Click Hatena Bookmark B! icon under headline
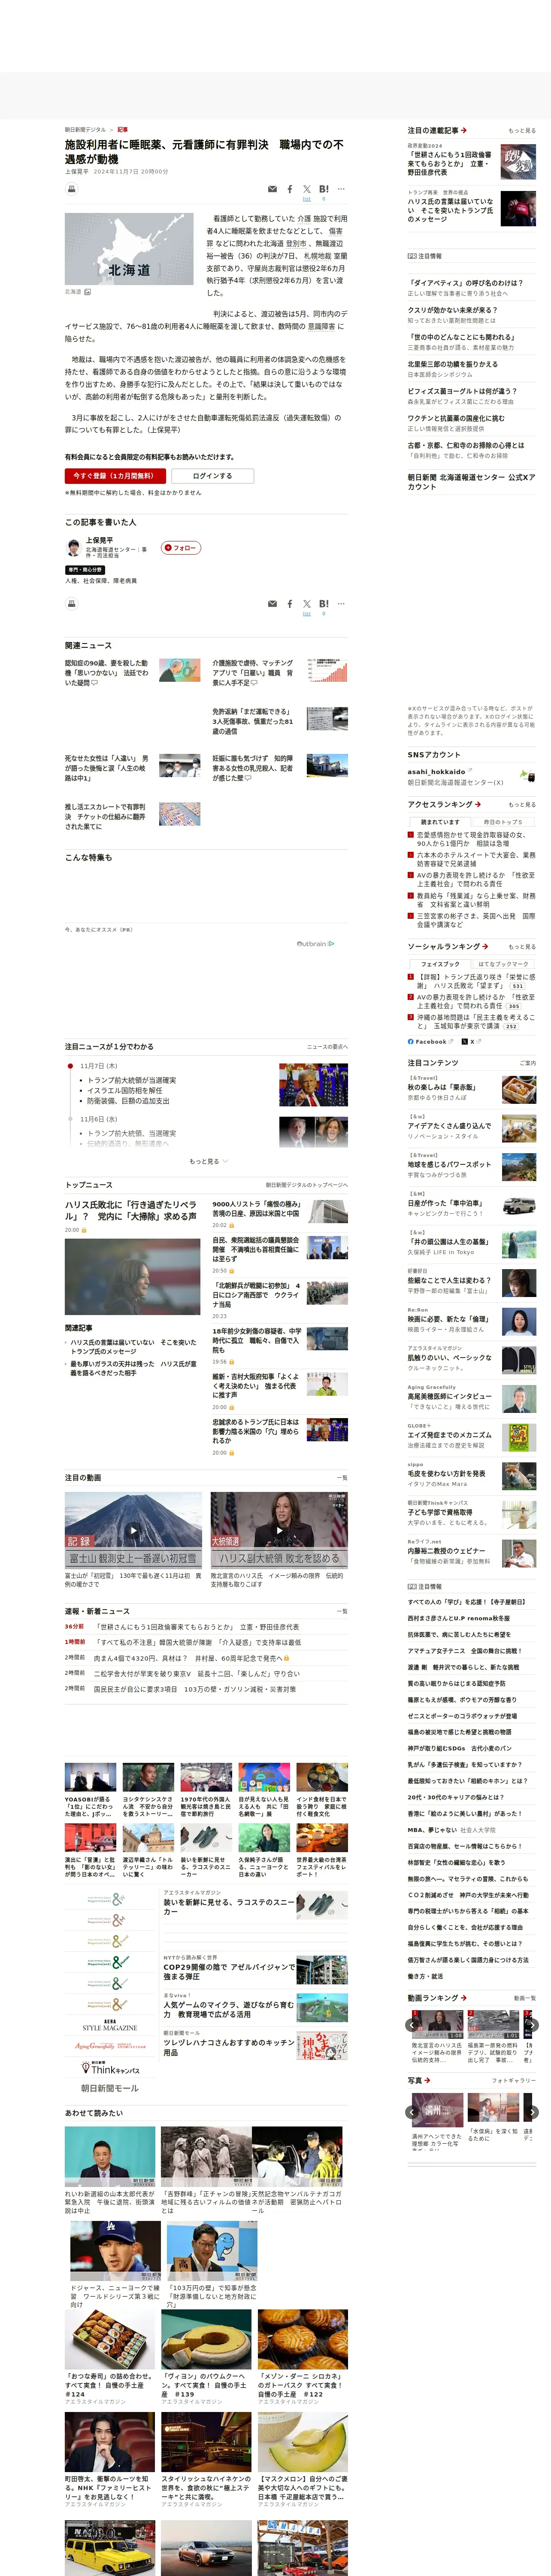Image resolution: width=551 pixels, height=2576 pixels. coord(324,188)
